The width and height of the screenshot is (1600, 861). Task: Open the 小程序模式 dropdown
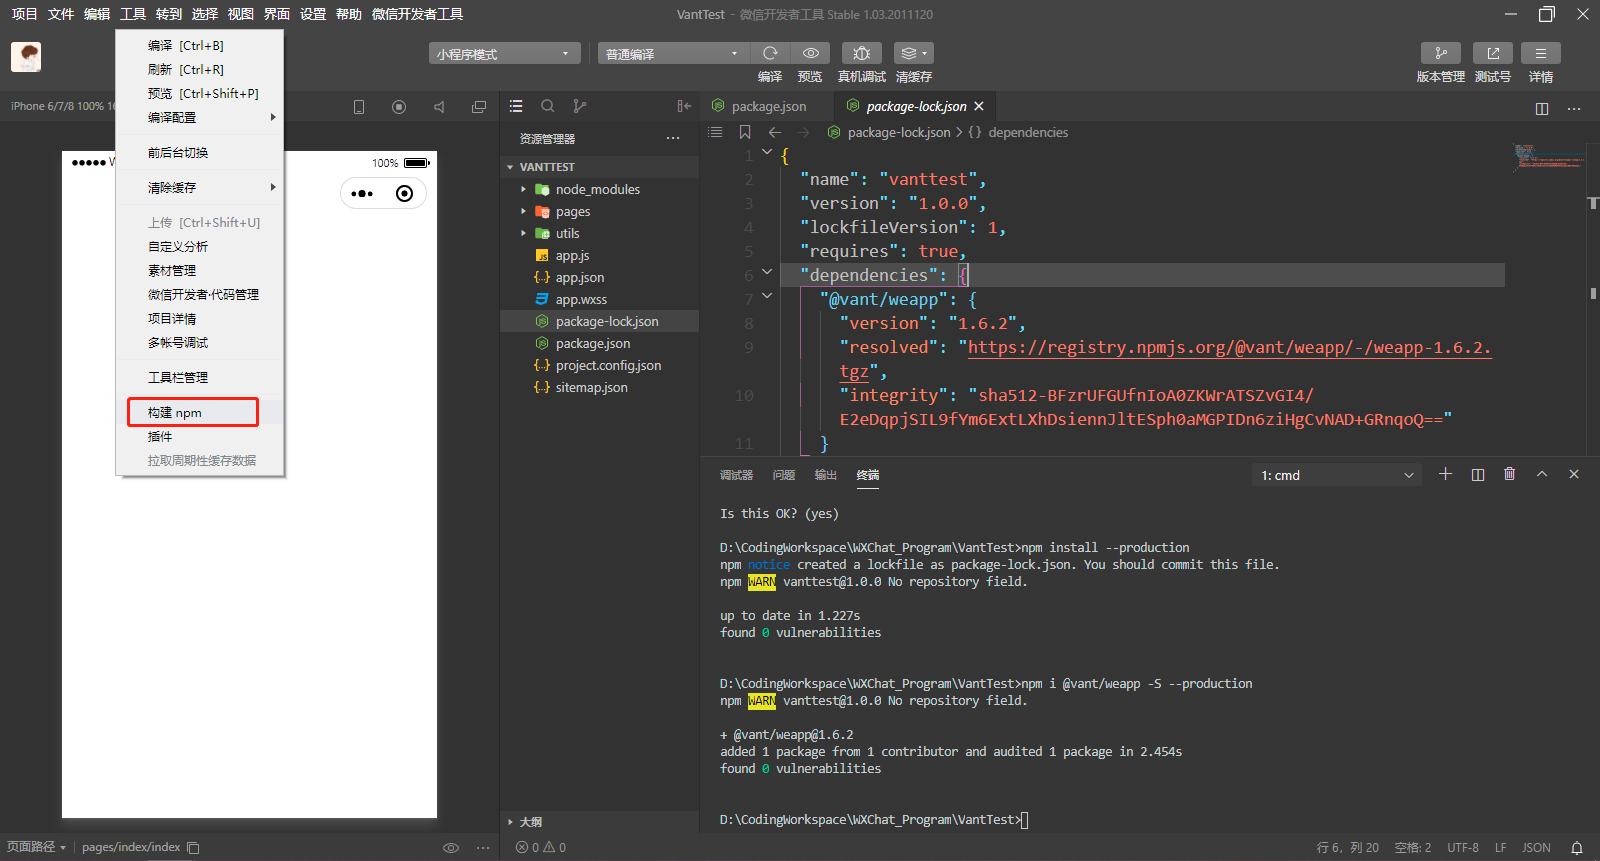click(x=505, y=54)
